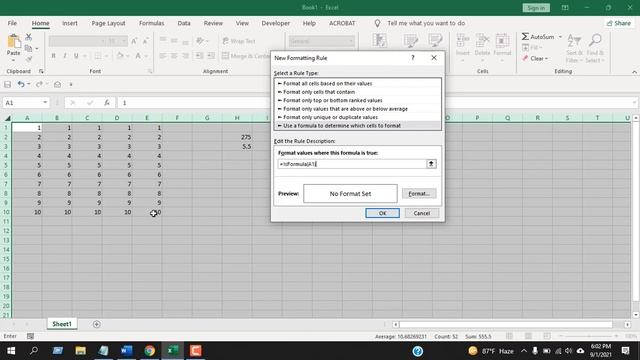640x360 pixels.
Task: Click the Cut scissors icon
Action: [x=29, y=37]
